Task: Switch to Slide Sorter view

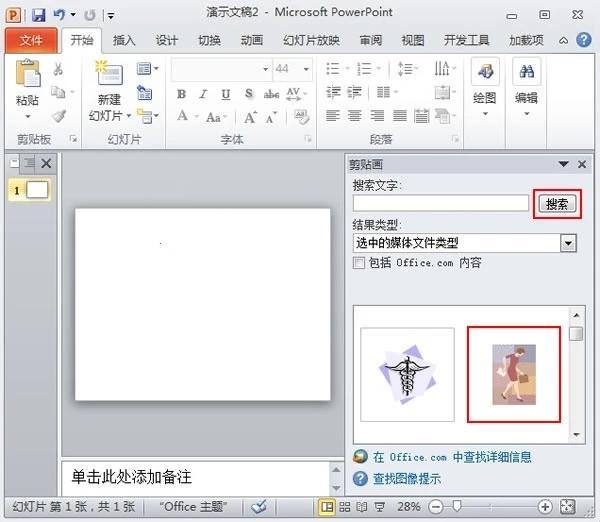Action: [344, 507]
